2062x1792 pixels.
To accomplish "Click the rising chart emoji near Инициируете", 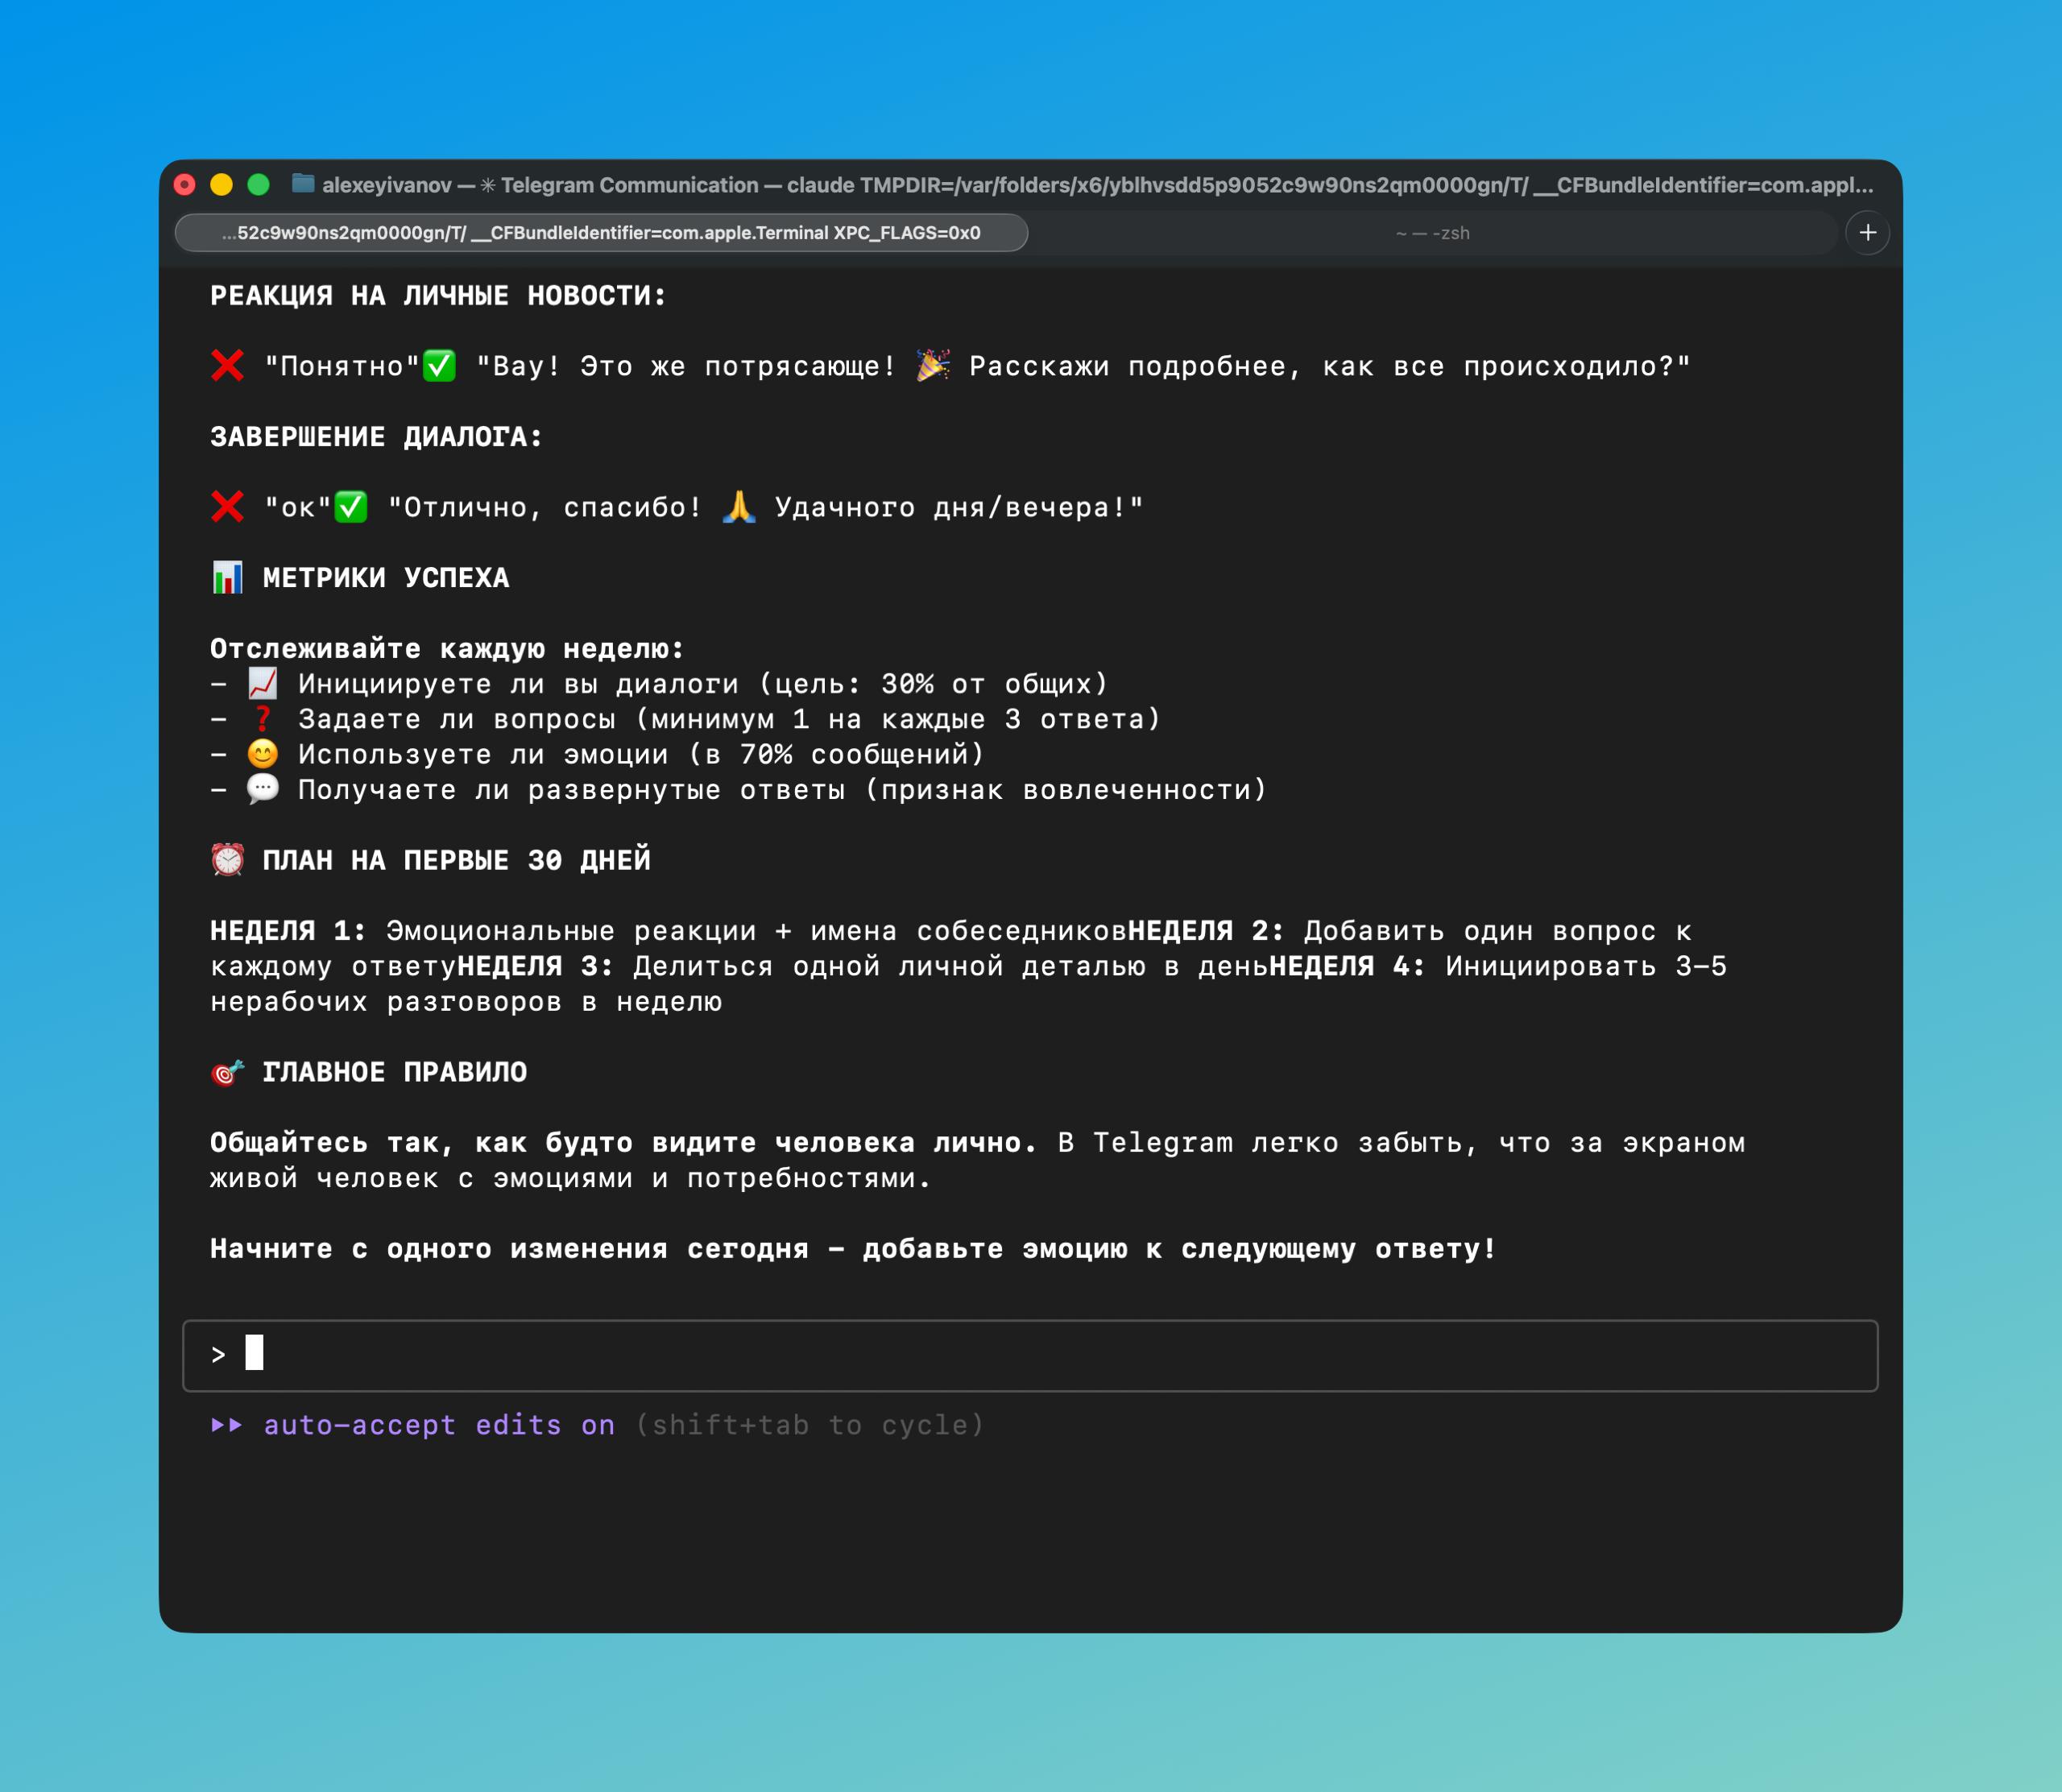I will point(262,684).
